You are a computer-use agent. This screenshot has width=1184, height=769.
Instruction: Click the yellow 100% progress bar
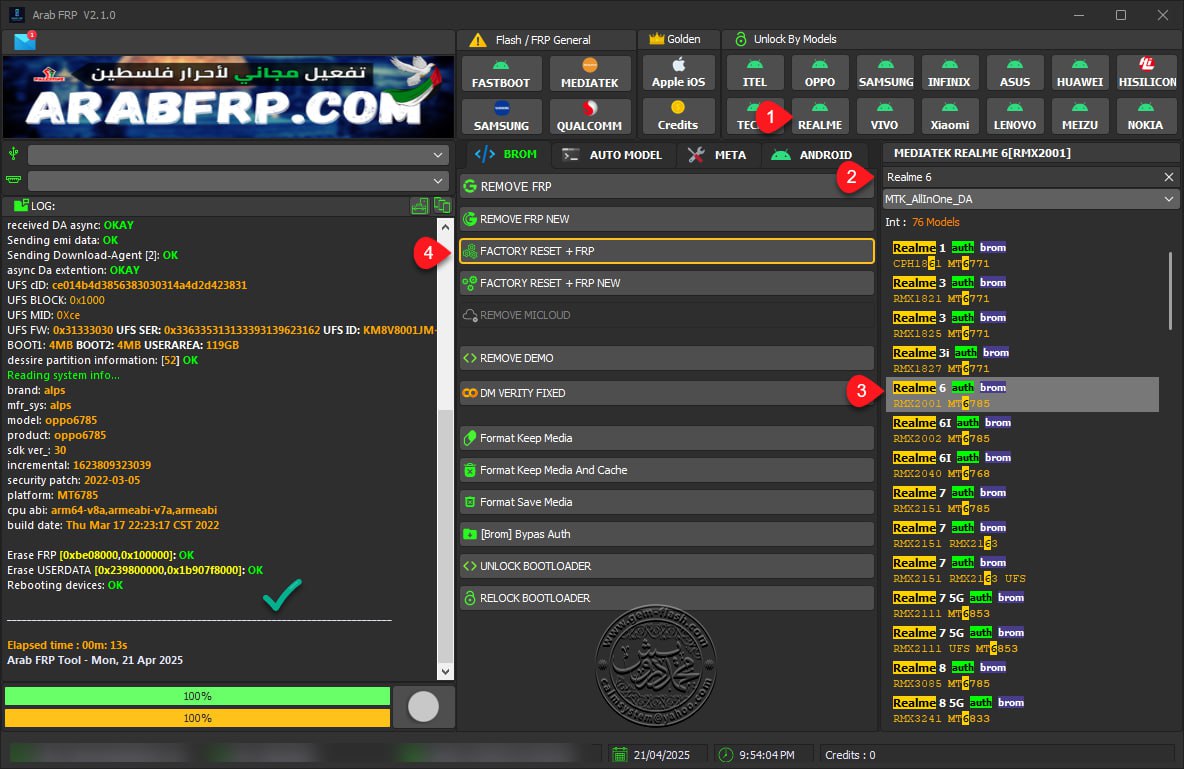click(197, 718)
